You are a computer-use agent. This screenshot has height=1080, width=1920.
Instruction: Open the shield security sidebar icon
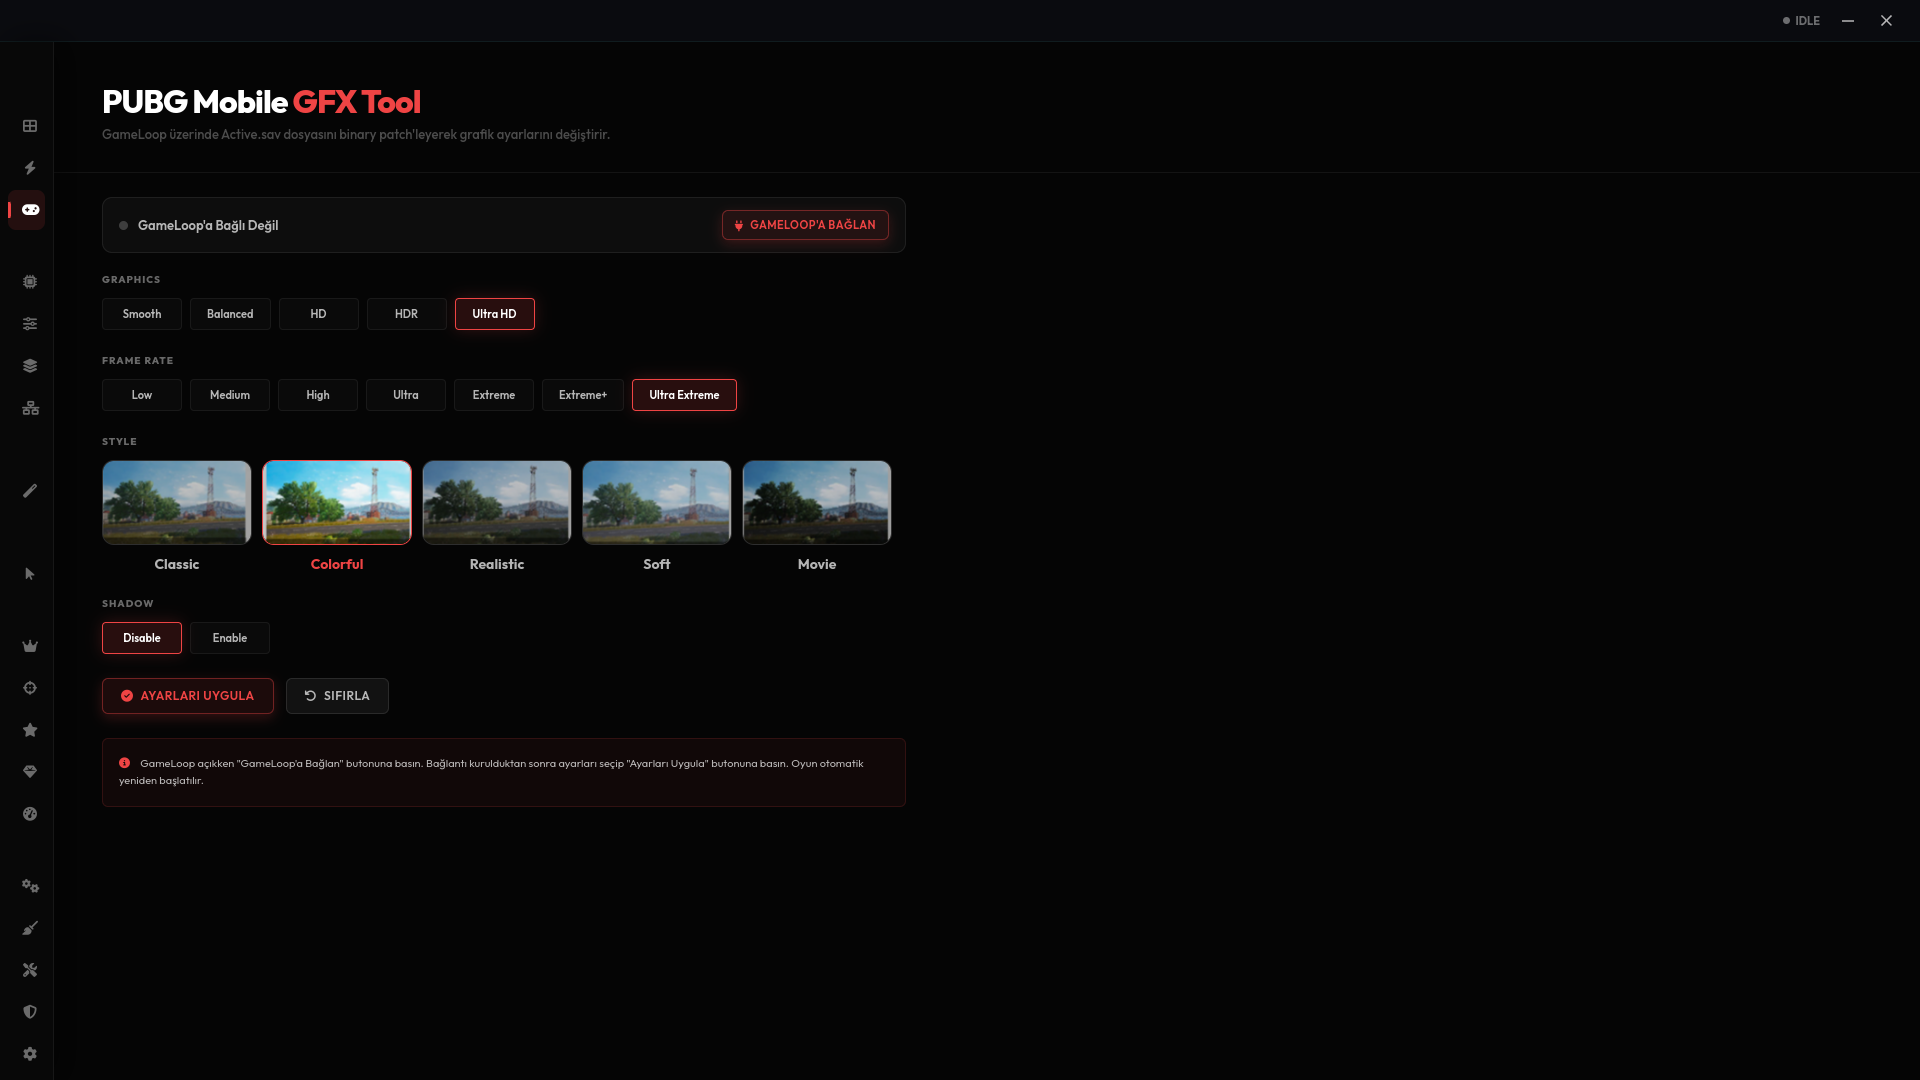(30, 1012)
